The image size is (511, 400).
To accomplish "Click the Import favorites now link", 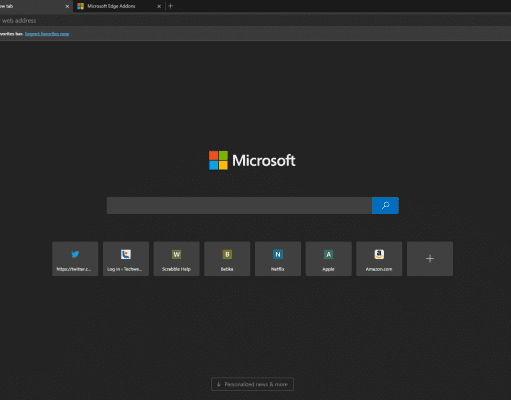I will pyautogui.click(x=47, y=34).
